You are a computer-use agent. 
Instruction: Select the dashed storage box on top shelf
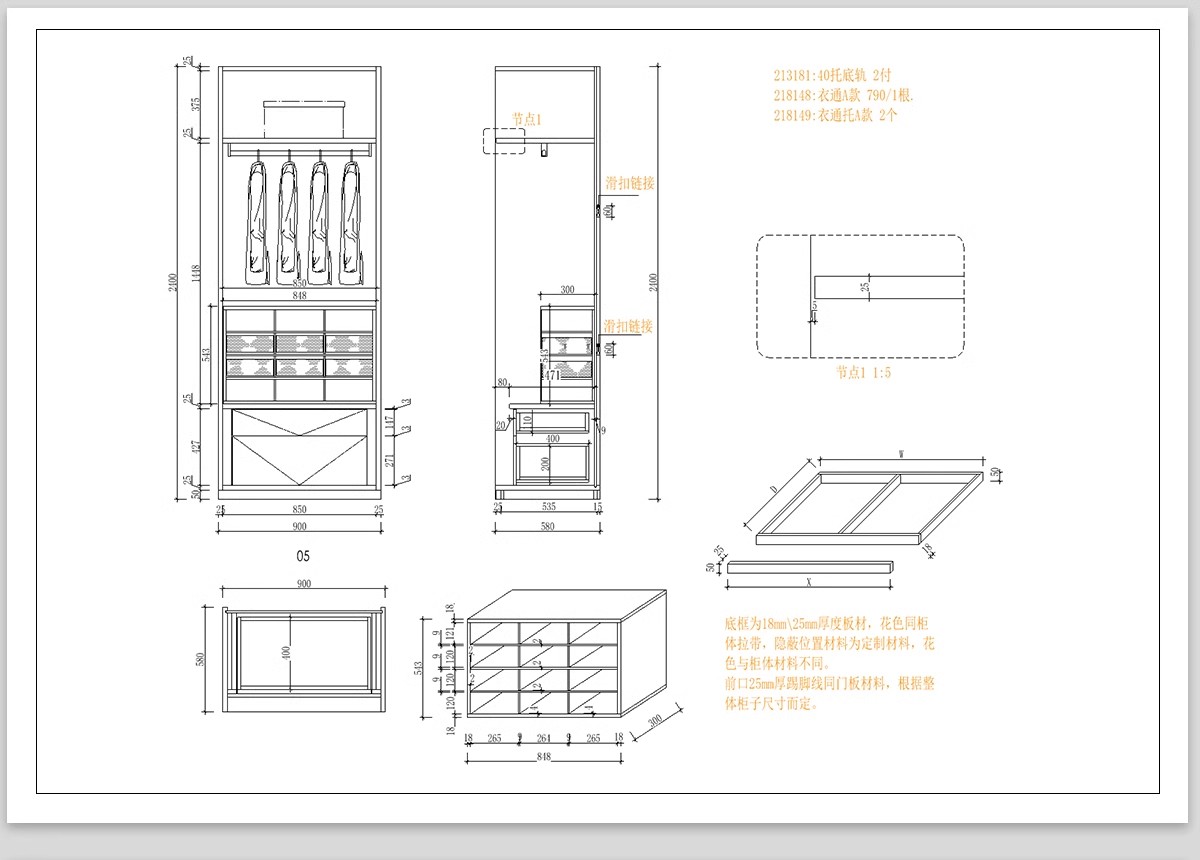pos(303,119)
